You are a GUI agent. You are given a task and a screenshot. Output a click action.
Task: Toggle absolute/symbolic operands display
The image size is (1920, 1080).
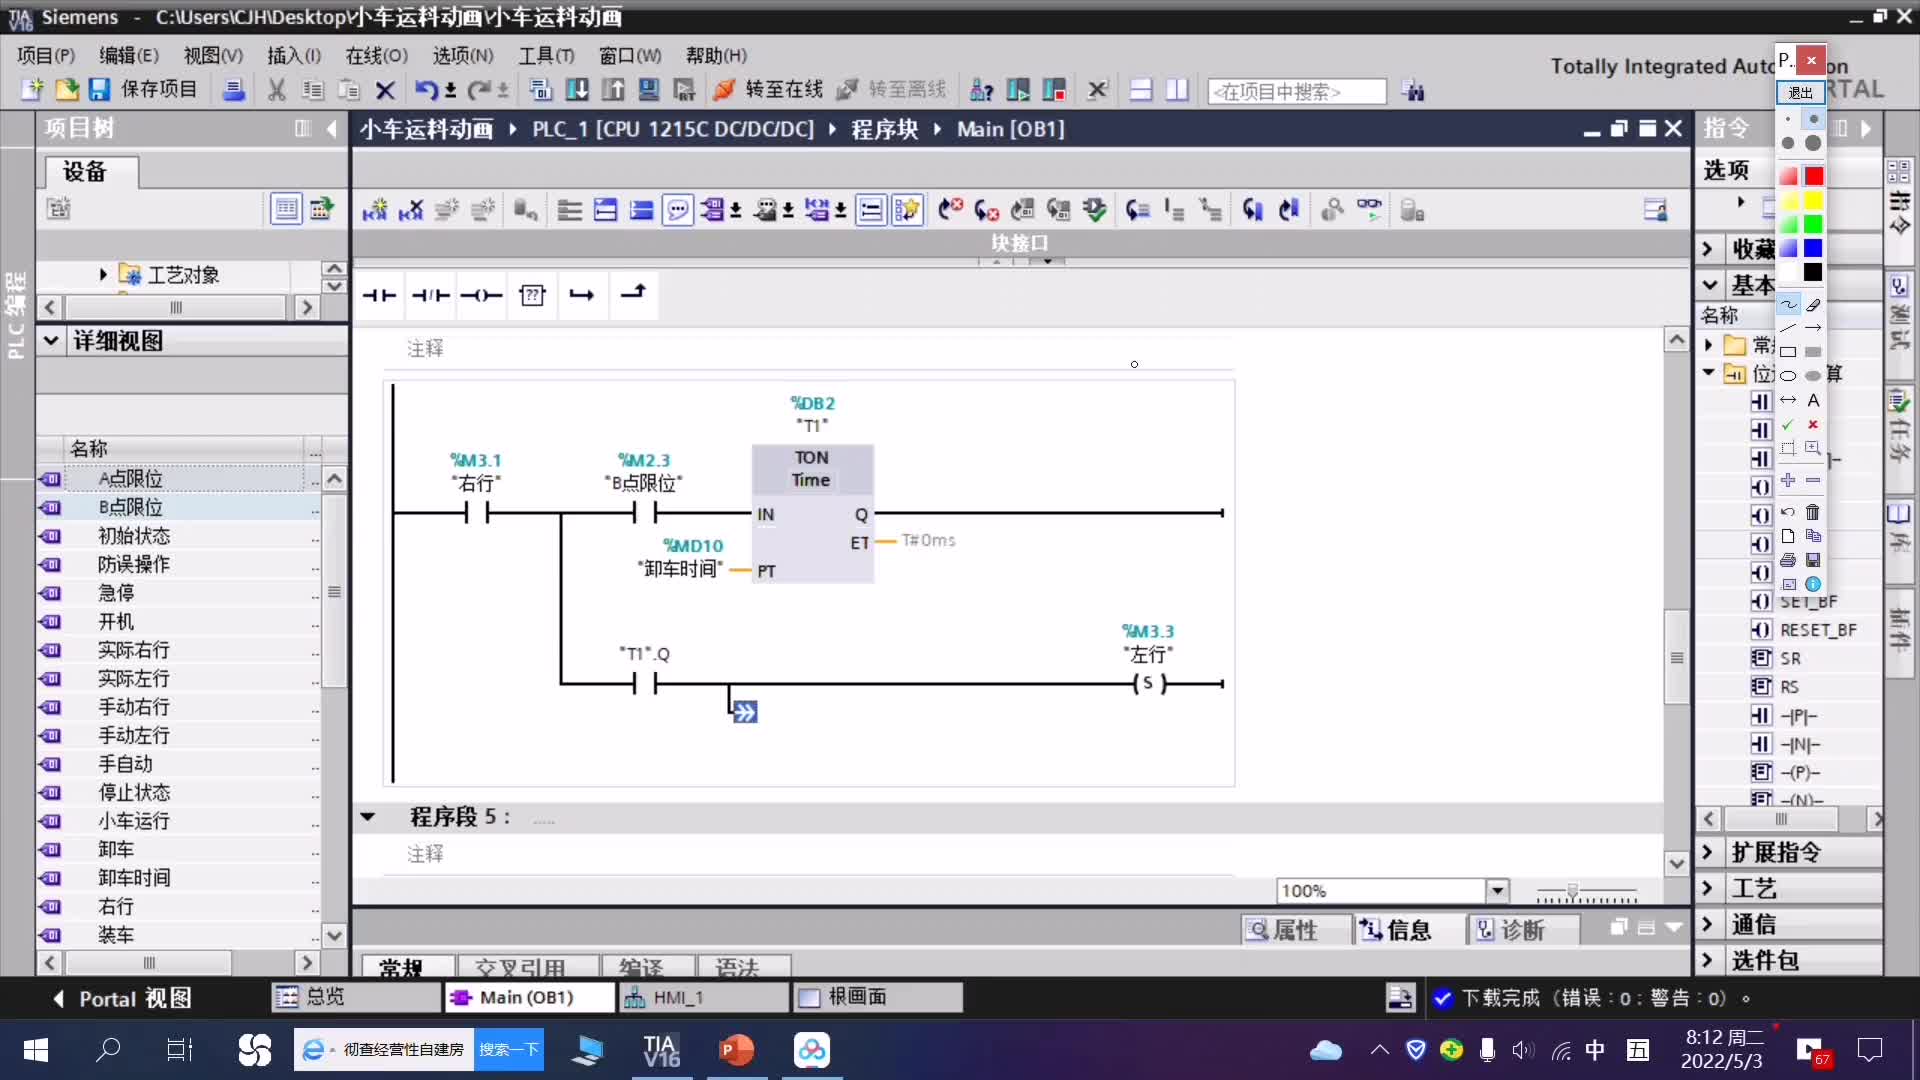(x=713, y=210)
